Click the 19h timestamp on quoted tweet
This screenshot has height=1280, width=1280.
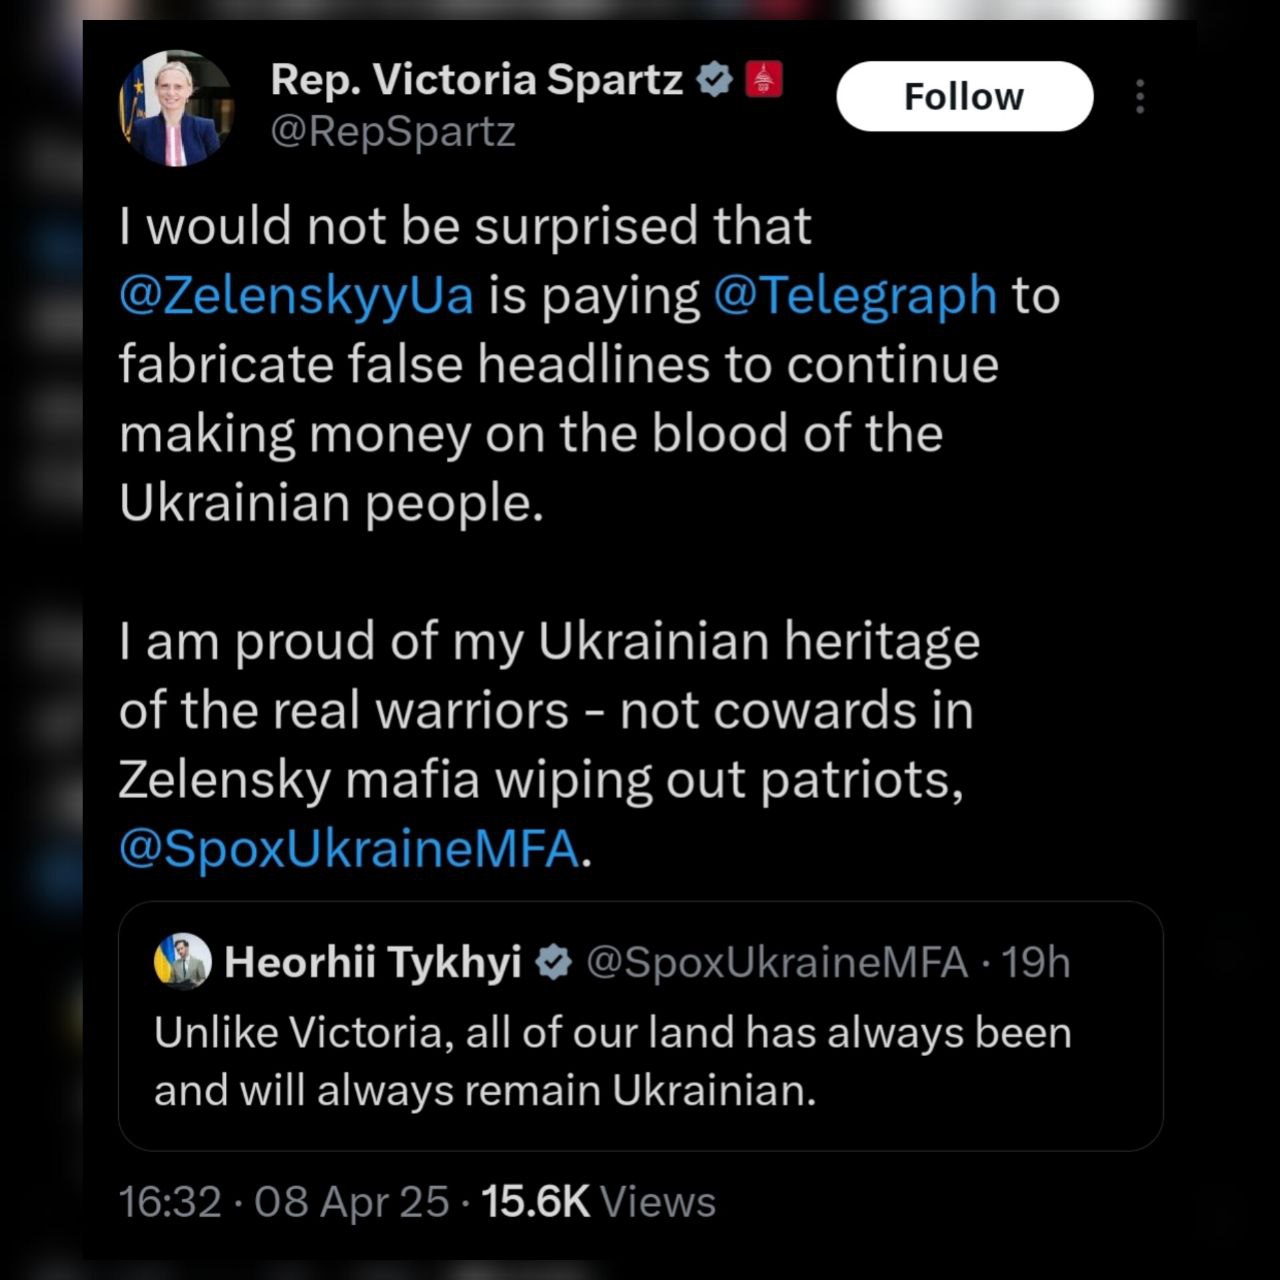(x=1036, y=962)
